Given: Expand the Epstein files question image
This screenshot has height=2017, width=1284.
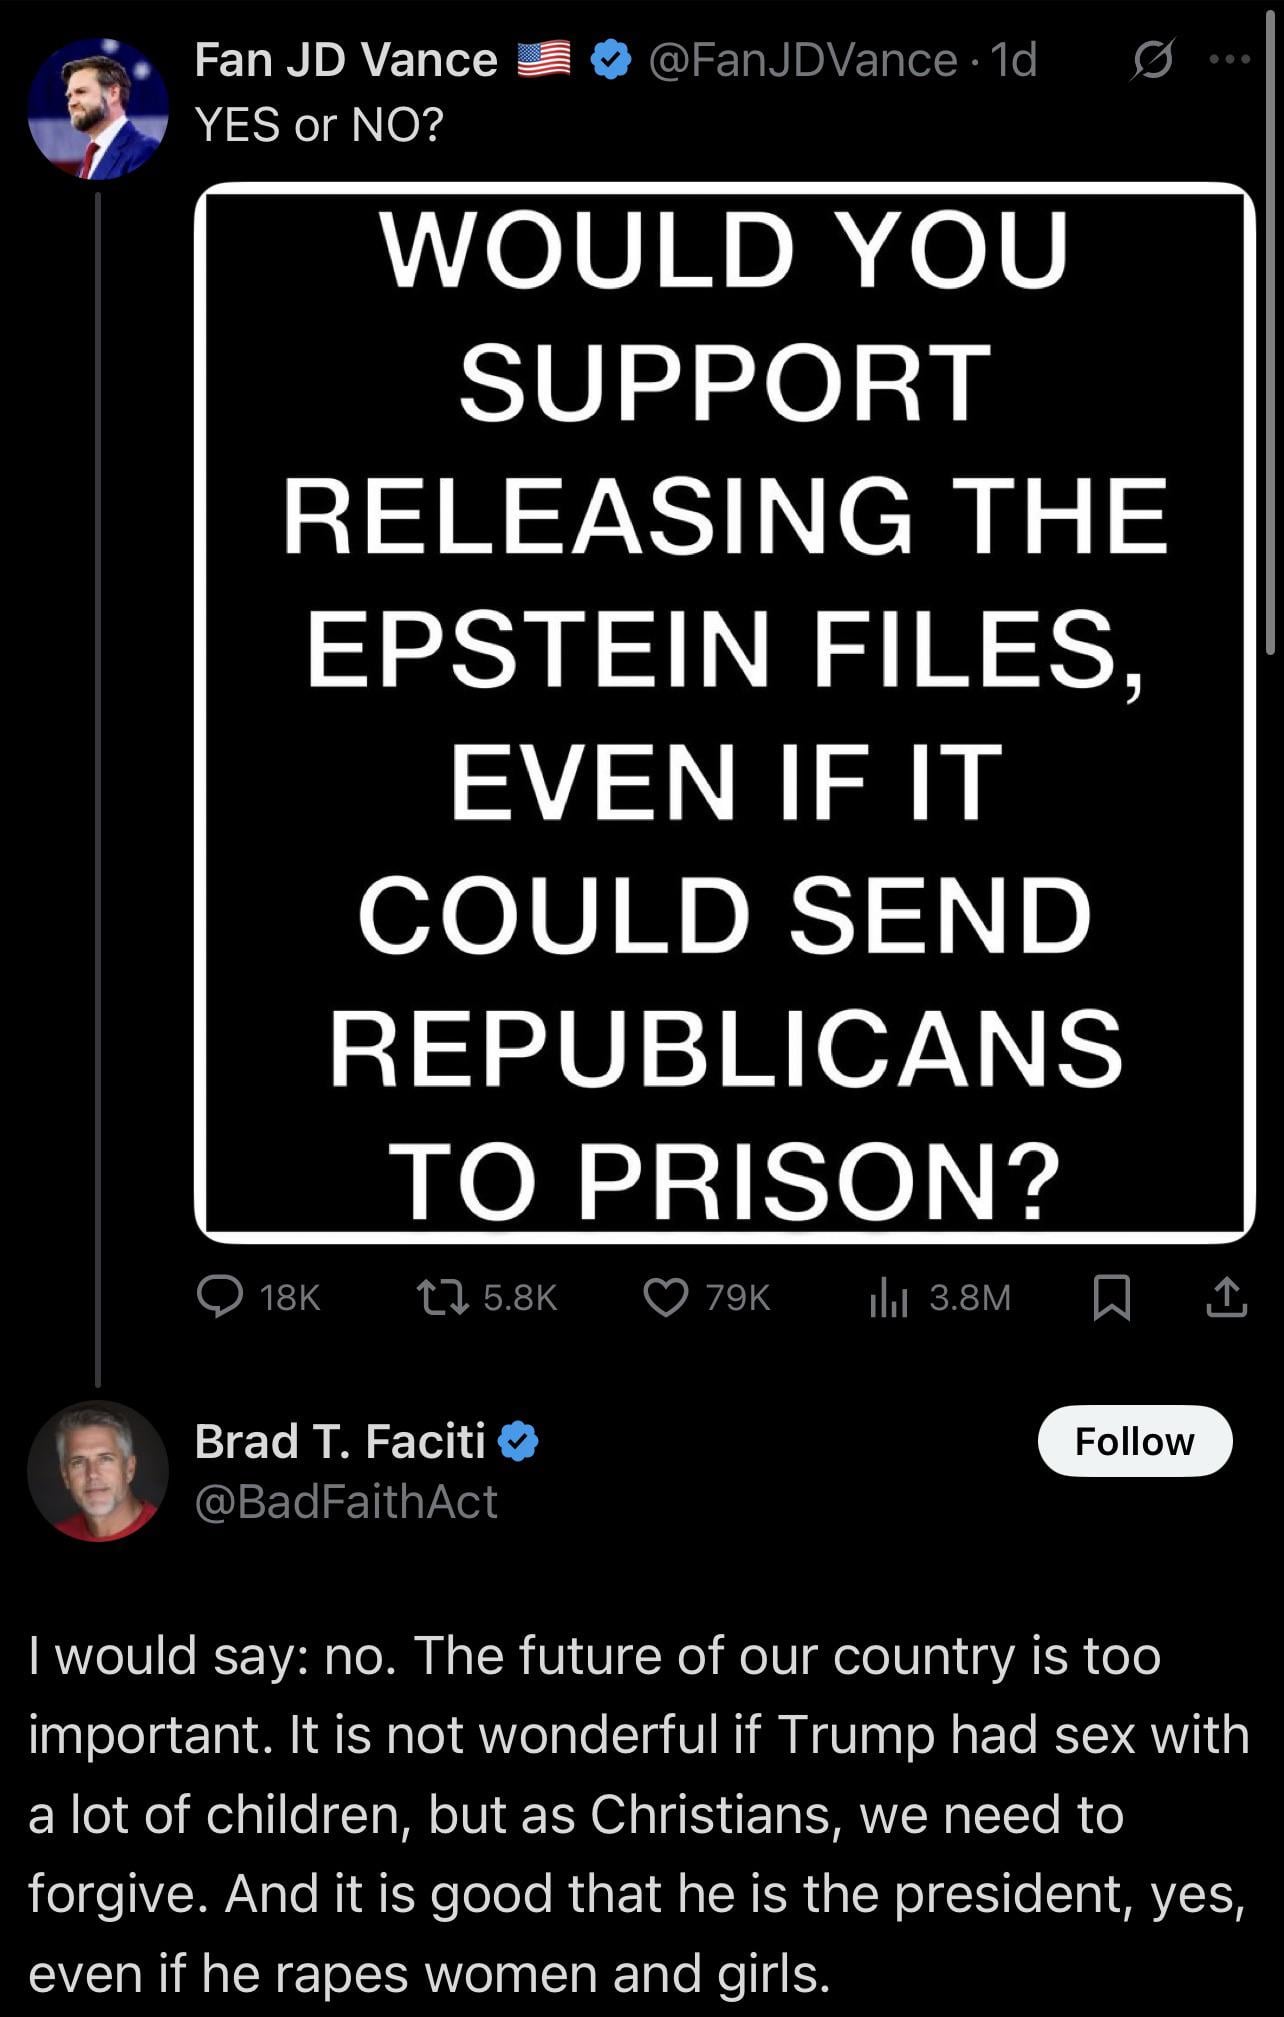Looking at the screenshot, I should coord(725,712).
